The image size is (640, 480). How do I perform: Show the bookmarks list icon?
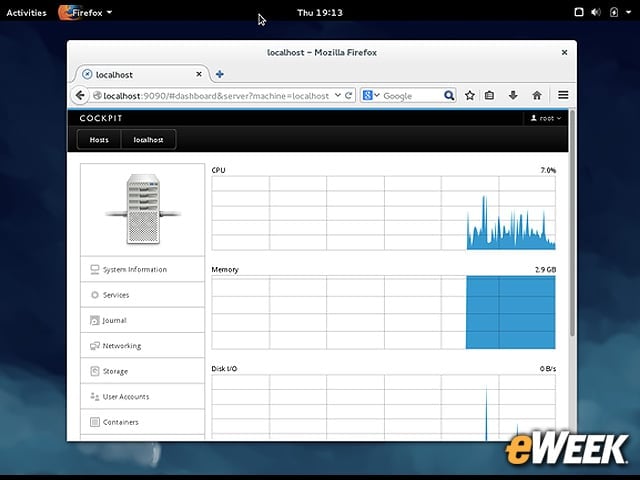tap(489, 96)
